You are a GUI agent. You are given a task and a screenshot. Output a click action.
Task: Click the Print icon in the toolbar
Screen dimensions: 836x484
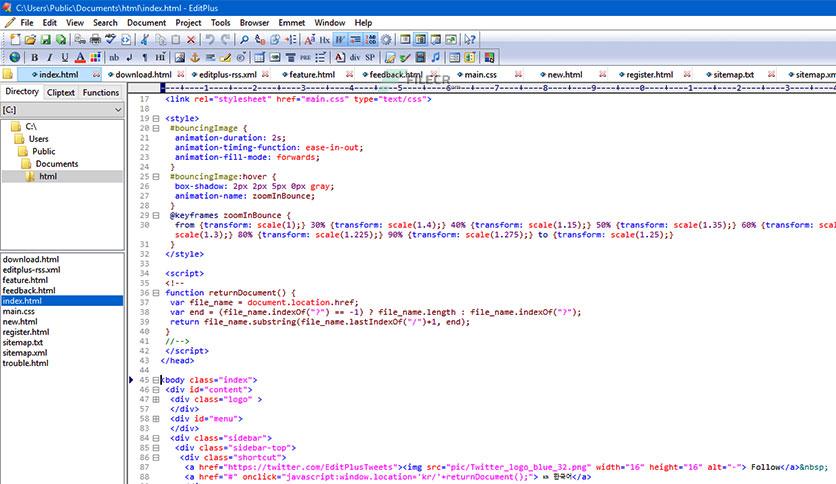95,39
